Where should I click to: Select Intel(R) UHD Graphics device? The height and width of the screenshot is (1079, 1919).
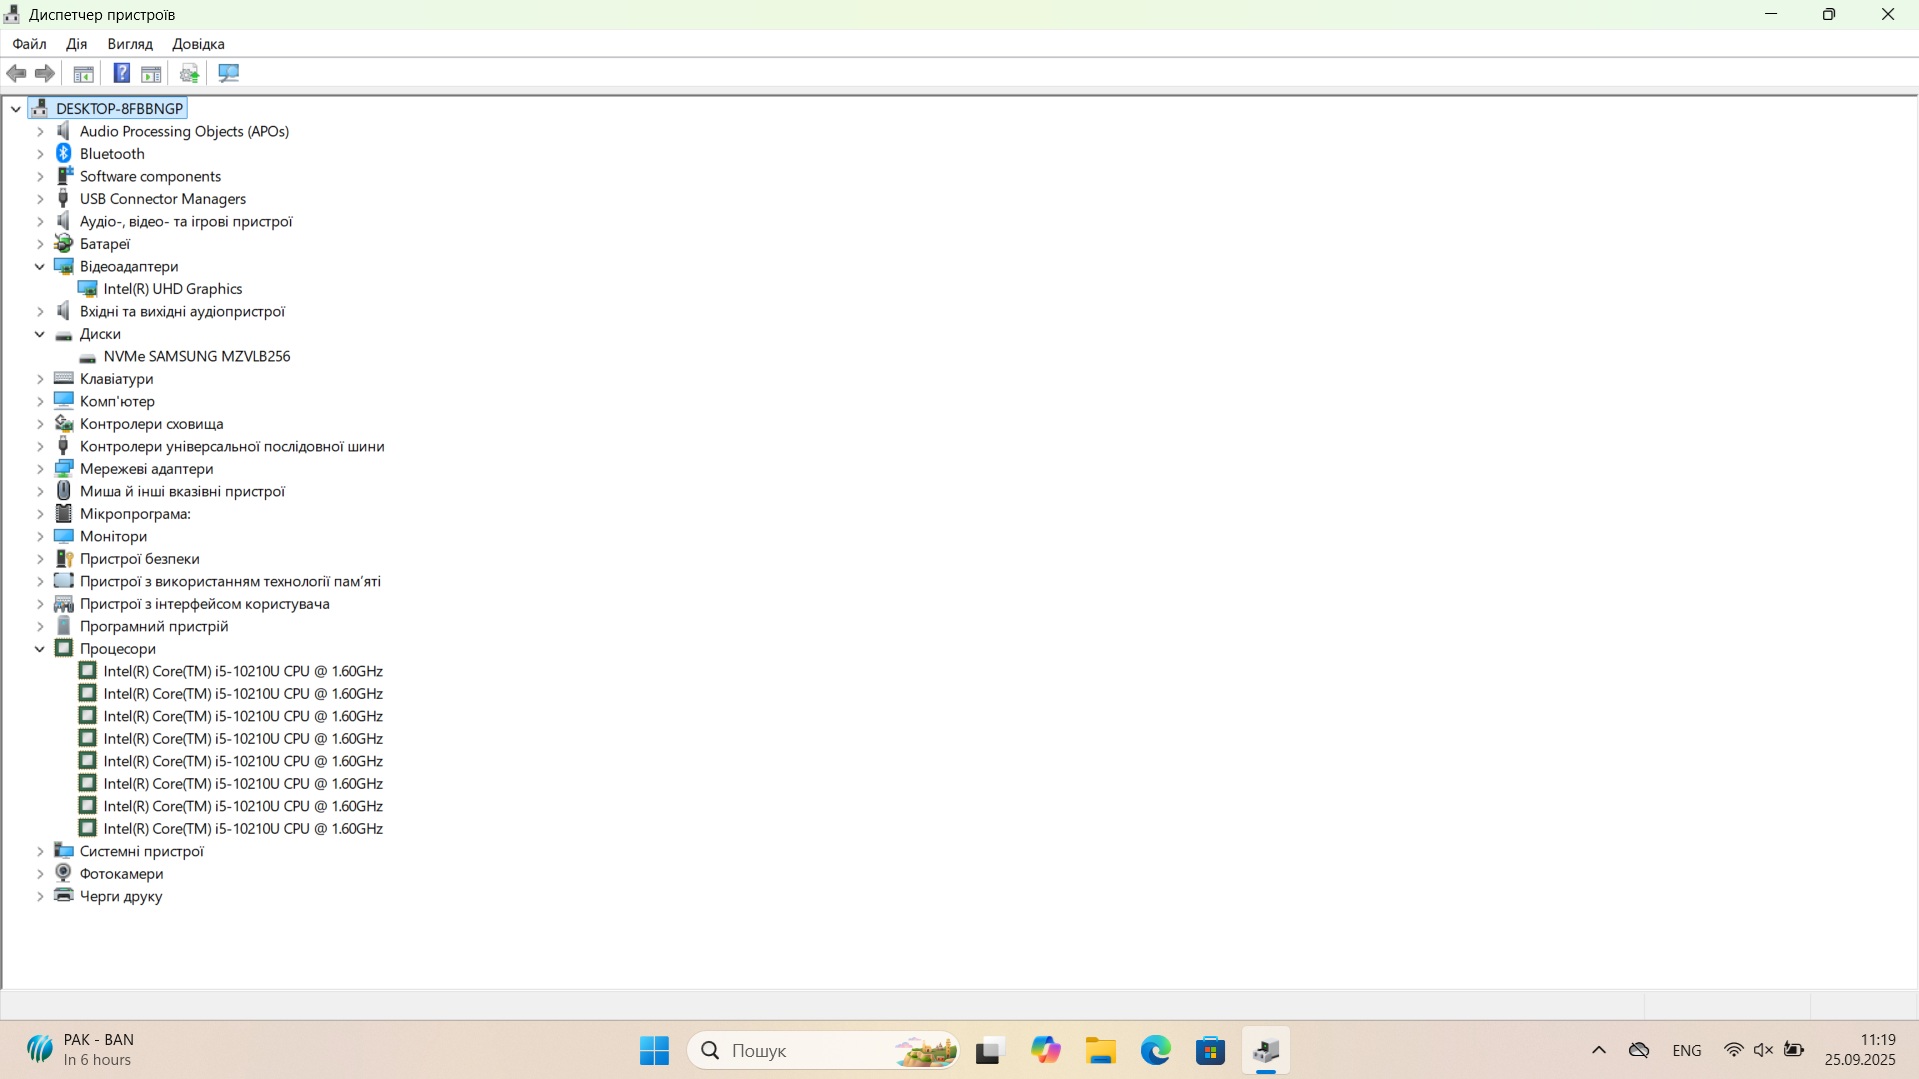[x=172, y=289]
